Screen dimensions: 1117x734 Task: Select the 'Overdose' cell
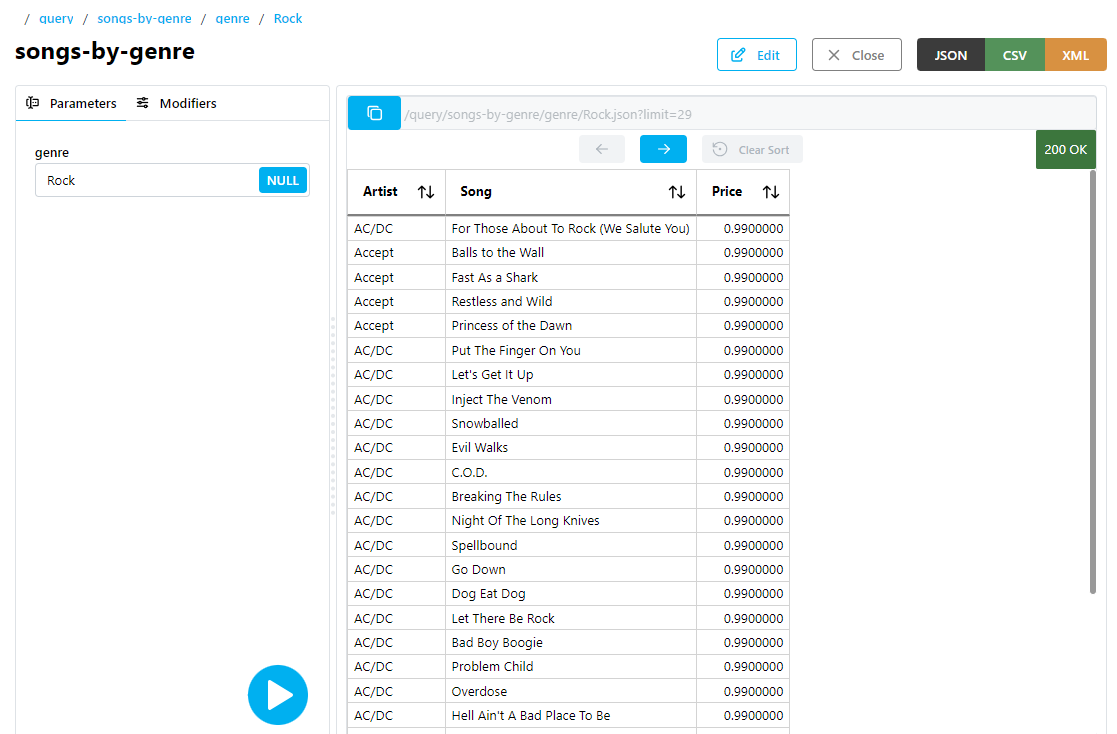[x=571, y=691]
